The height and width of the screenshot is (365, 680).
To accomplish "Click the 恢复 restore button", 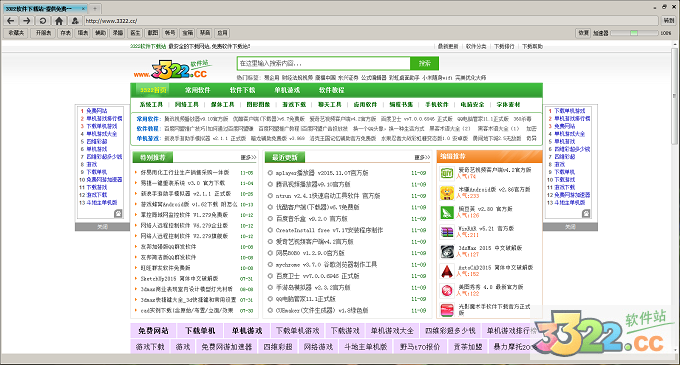I will click(x=584, y=33).
